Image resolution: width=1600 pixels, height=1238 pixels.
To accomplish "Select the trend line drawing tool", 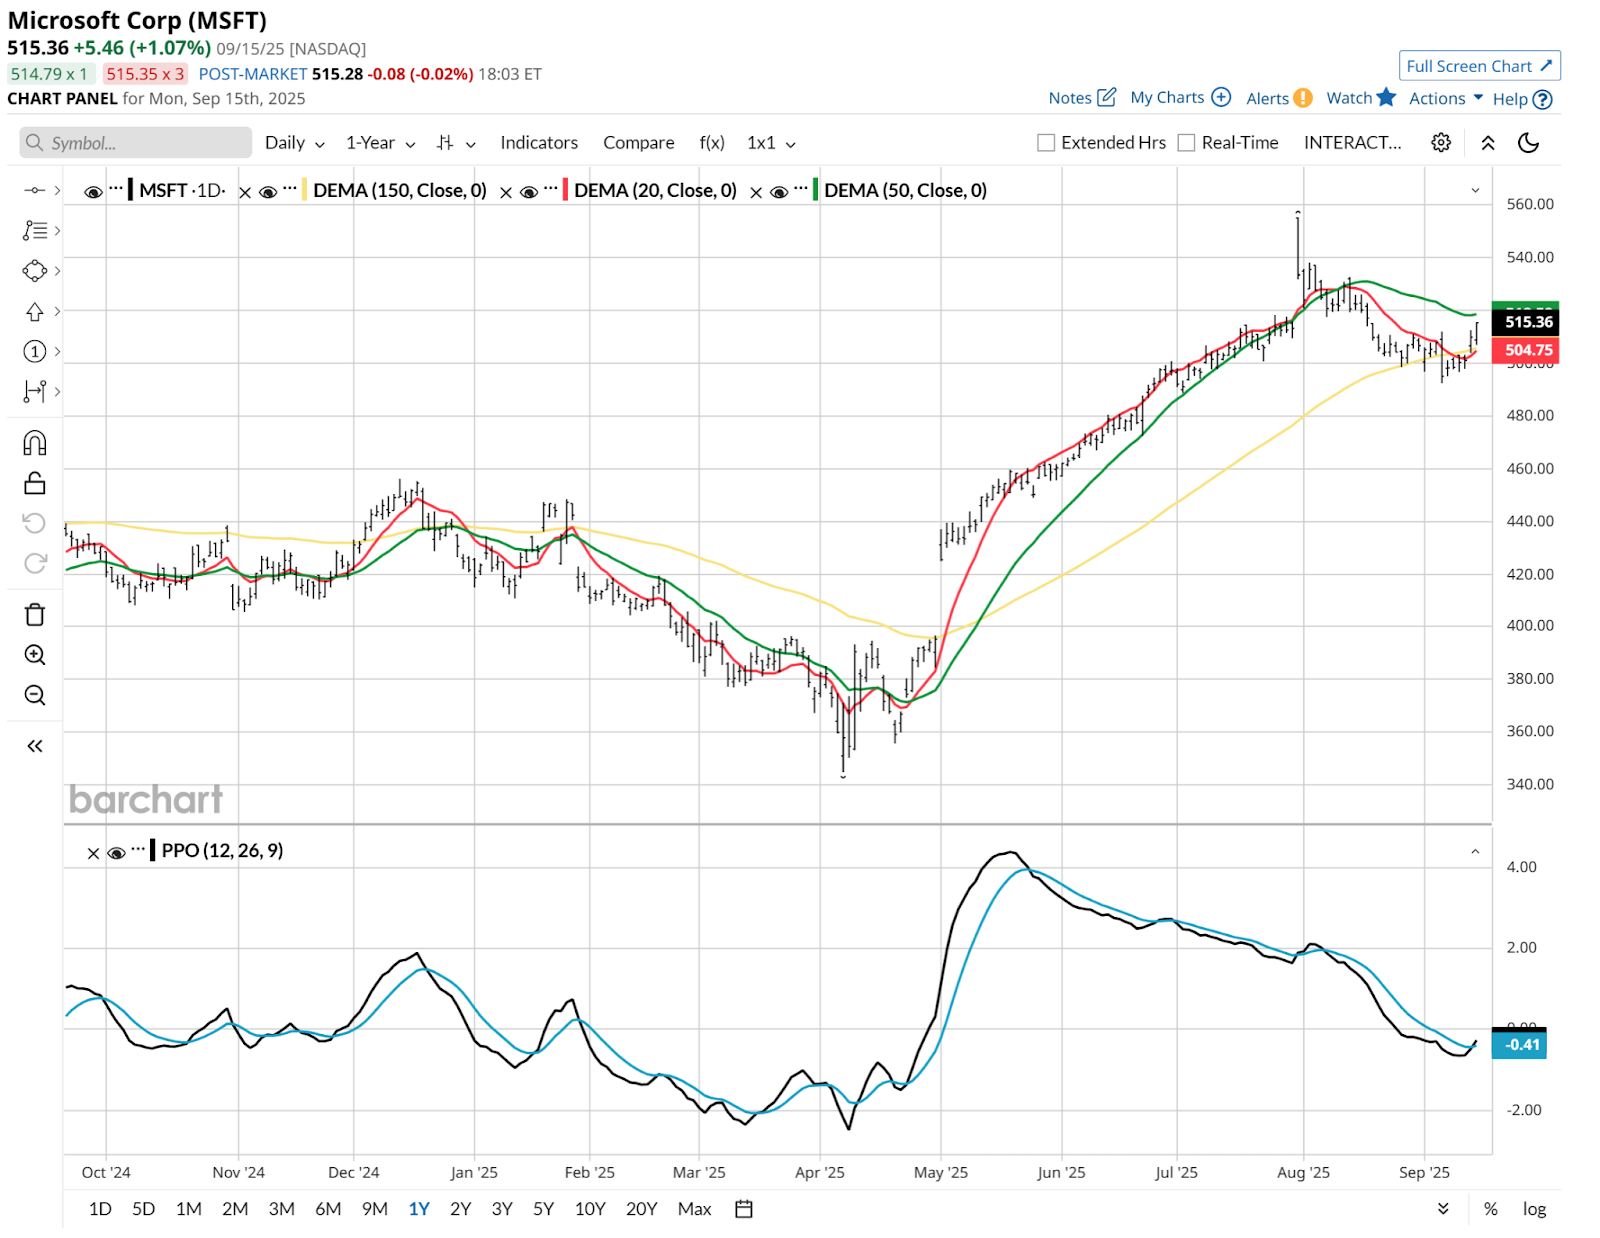I will coord(35,190).
